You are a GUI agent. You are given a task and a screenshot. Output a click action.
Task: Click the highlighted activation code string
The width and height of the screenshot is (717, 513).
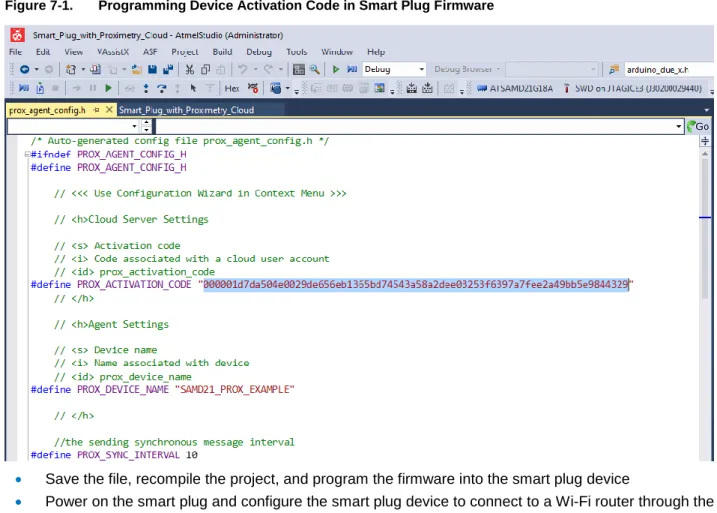tap(416, 284)
